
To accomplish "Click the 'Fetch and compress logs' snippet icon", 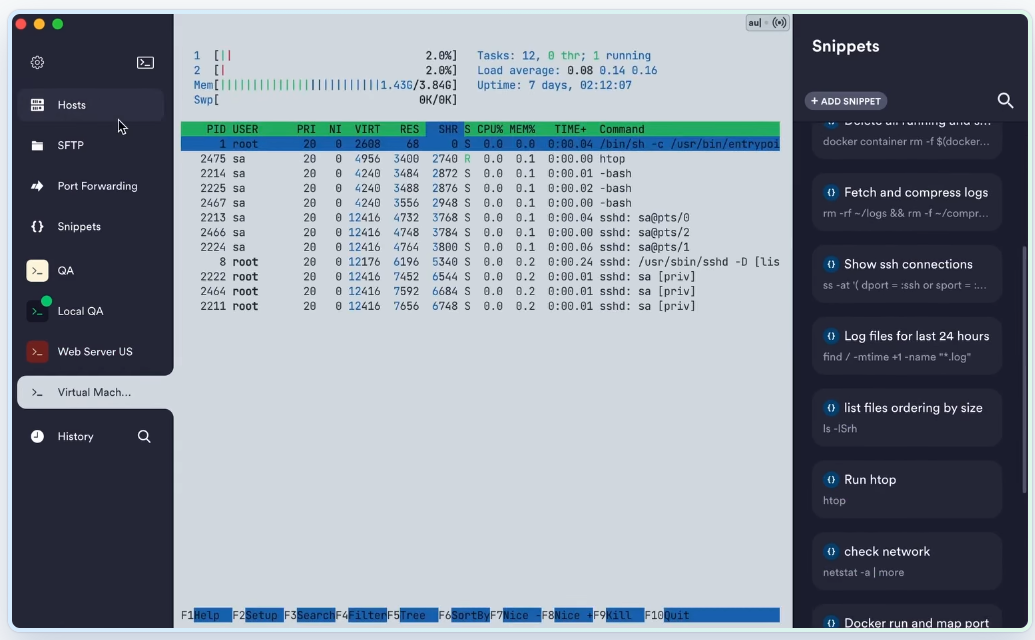I will pos(830,192).
